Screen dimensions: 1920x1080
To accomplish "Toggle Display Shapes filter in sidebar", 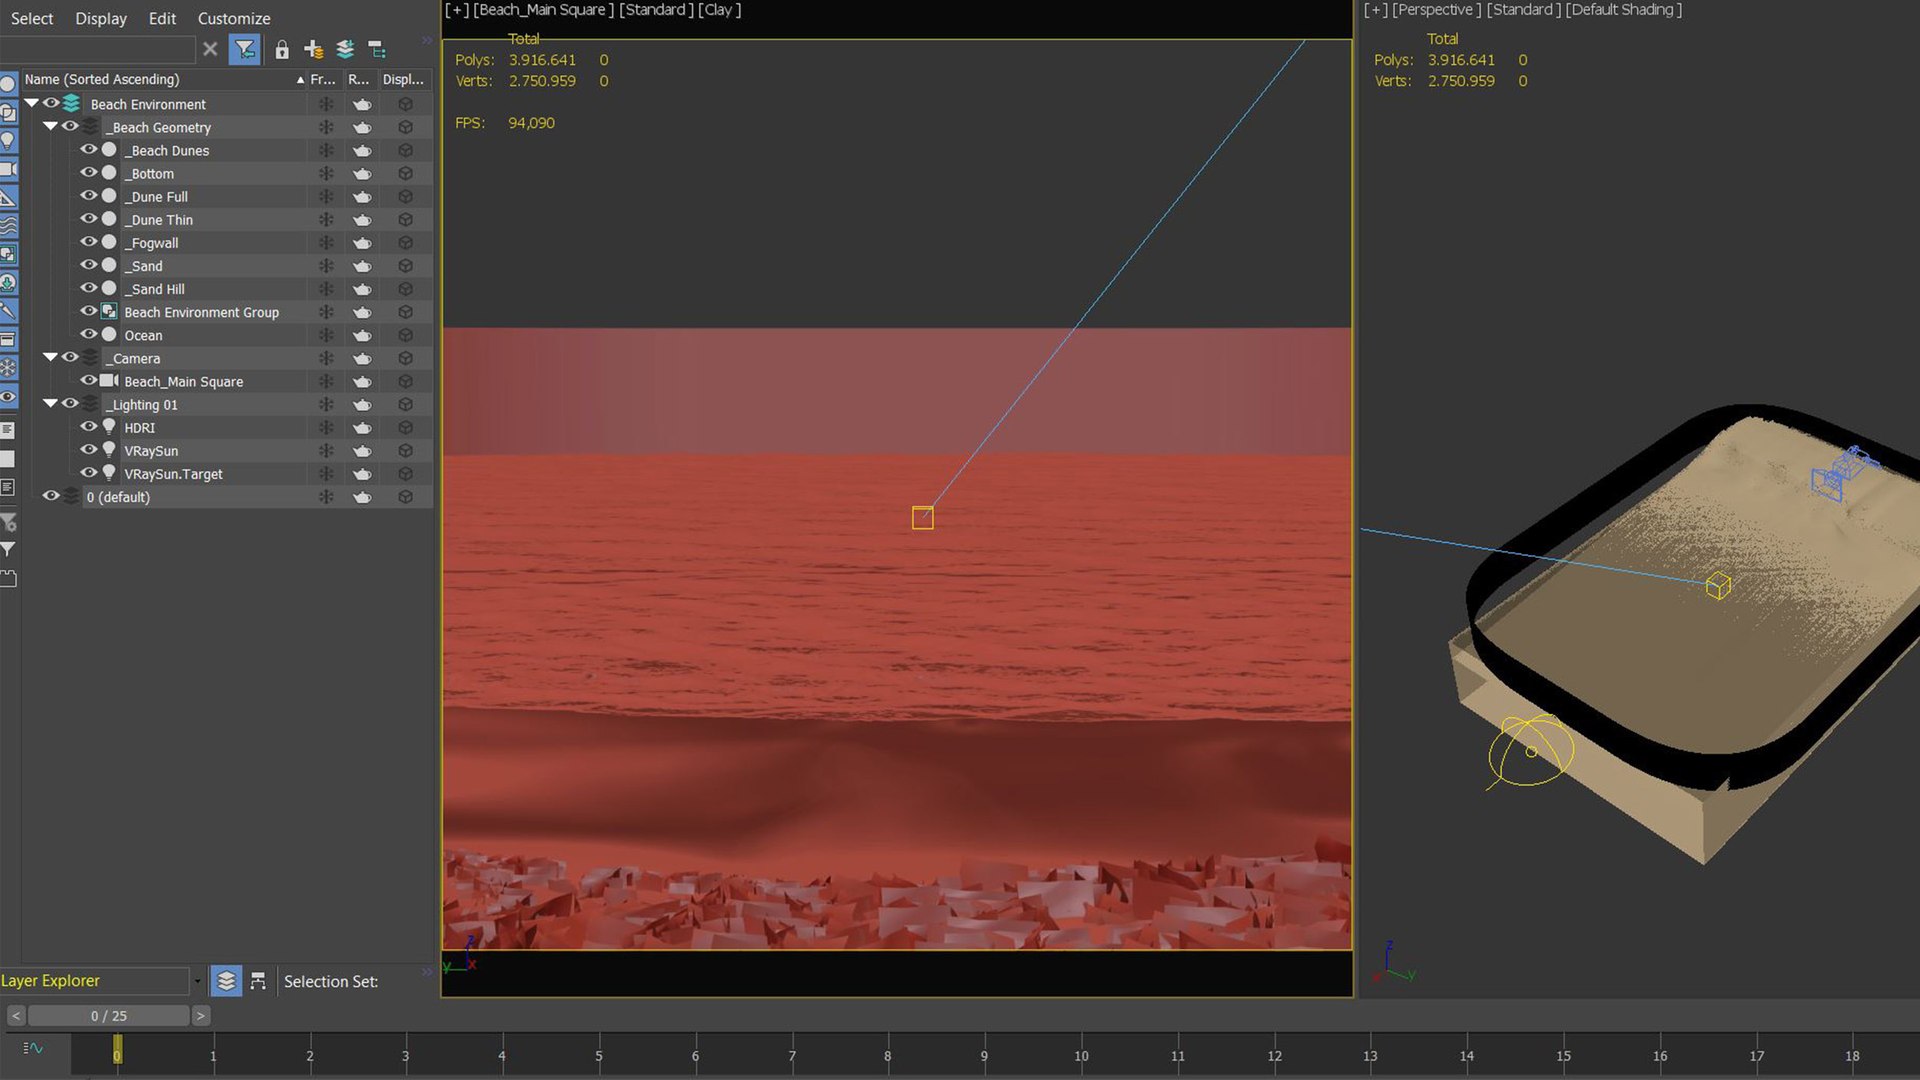I will pos(8,112).
